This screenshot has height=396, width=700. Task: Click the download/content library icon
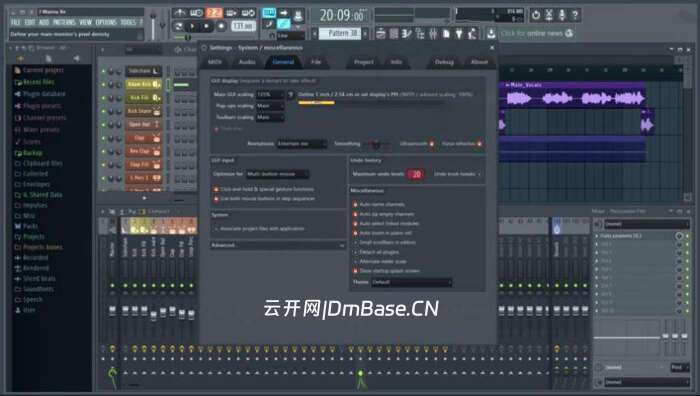click(x=491, y=33)
